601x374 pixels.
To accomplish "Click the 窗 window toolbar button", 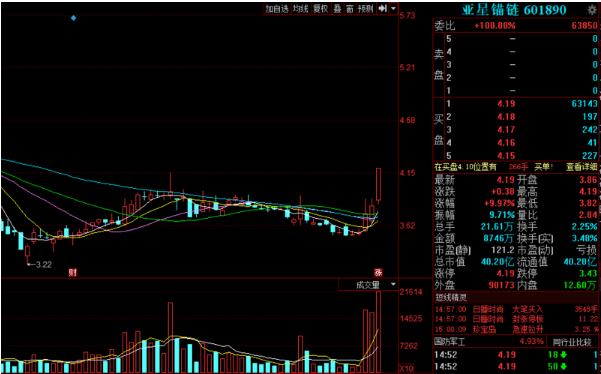I will (350, 8).
